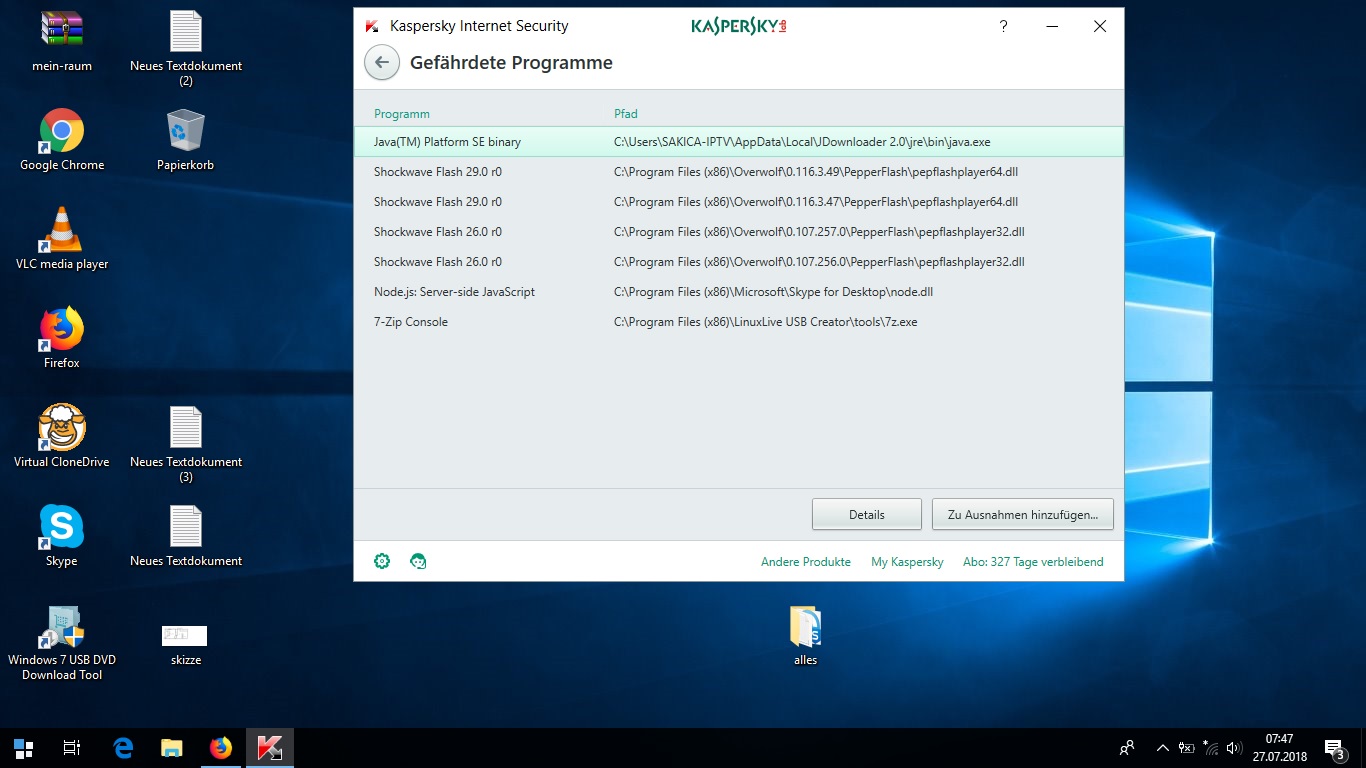1366x768 pixels.
Task: Select Neues Textdokument (2) file
Action: 186,48
